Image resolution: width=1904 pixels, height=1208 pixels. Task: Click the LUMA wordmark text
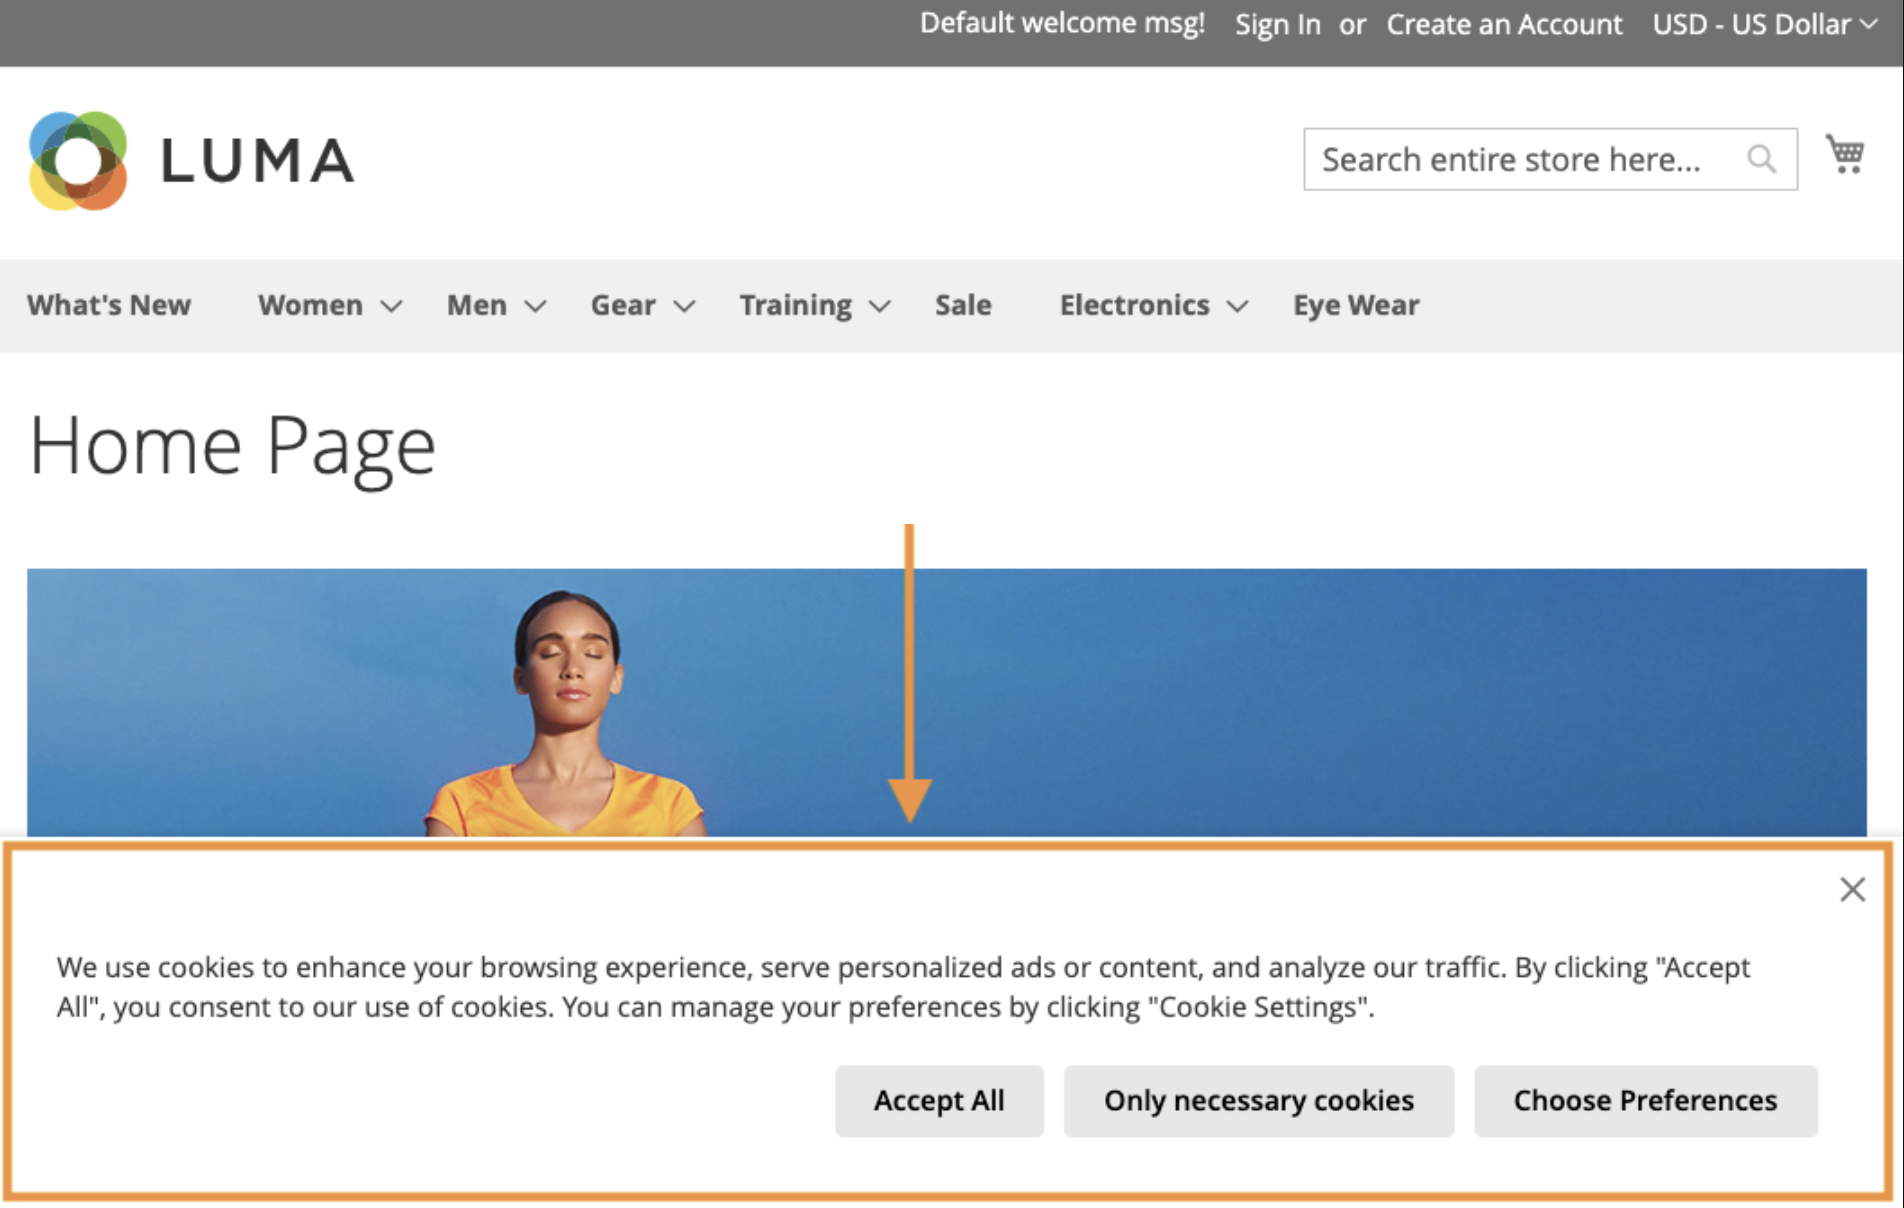tap(258, 161)
